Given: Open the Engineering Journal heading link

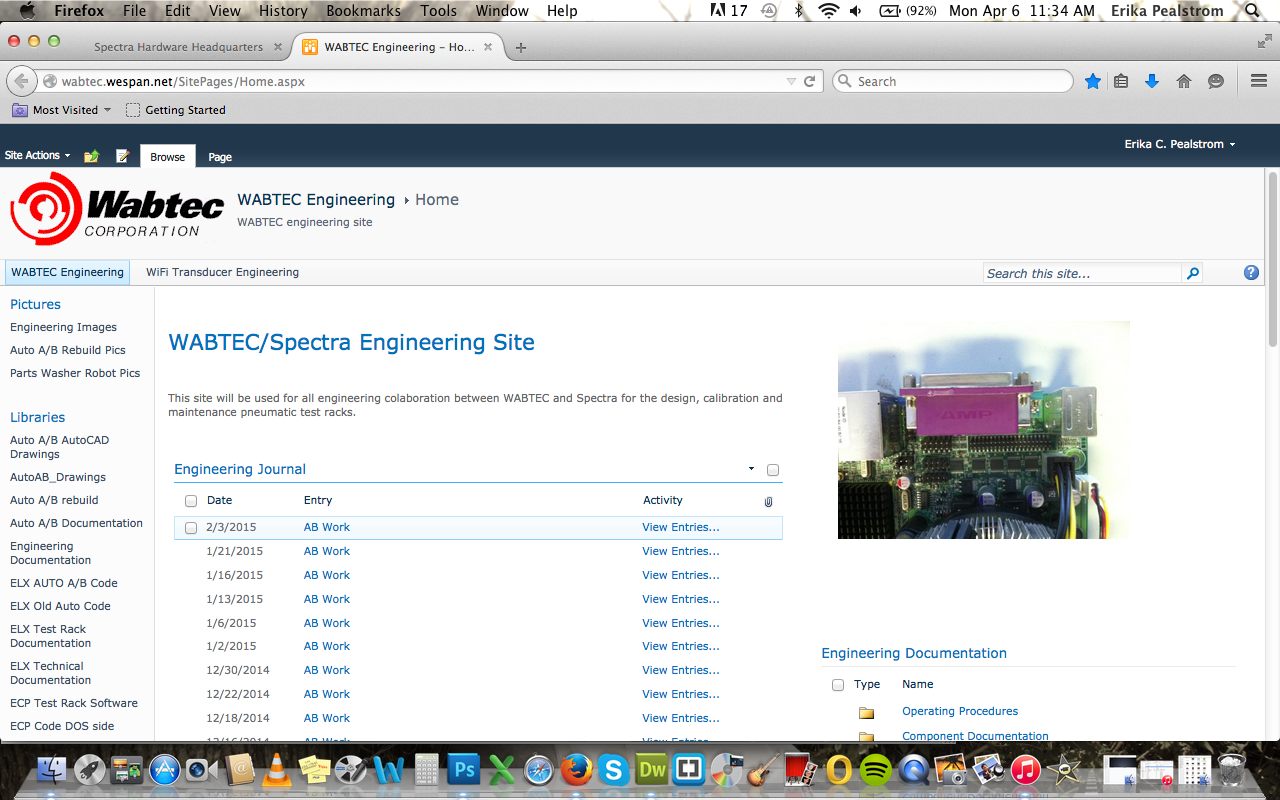Looking at the screenshot, I should (240, 469).
